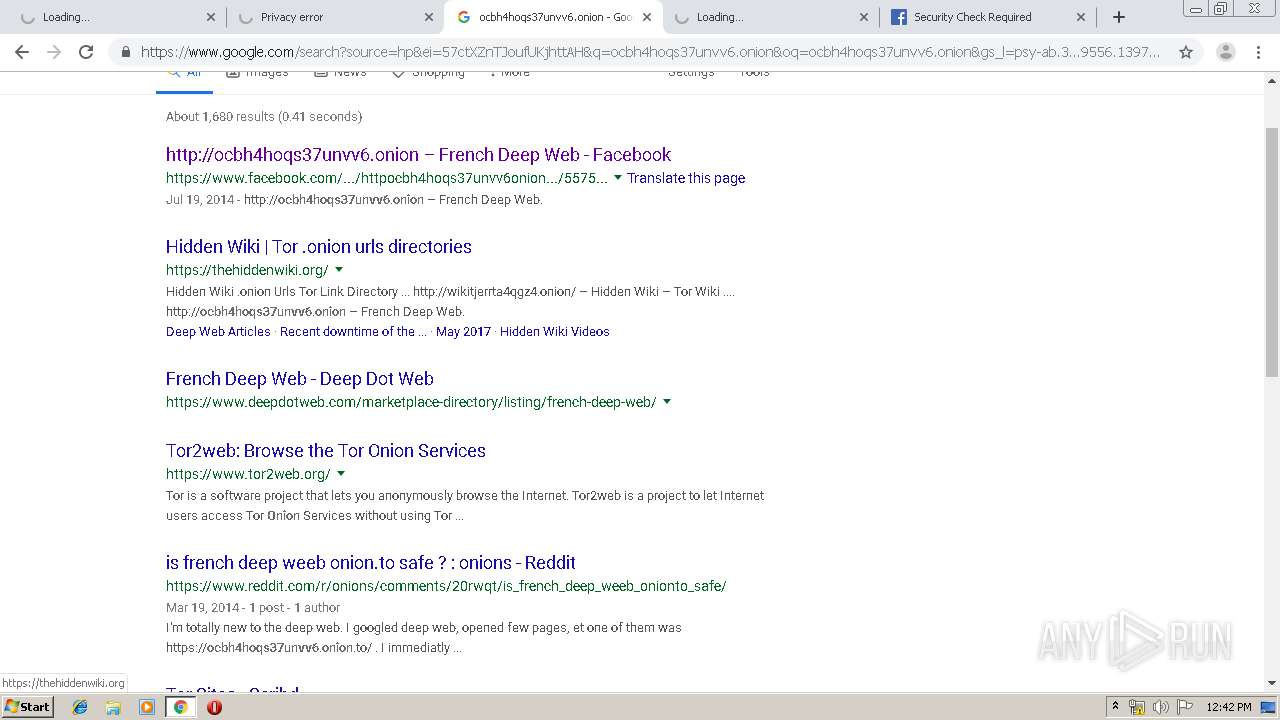The image size is (1280, 720).
Task: Expand options arrow next to tor2web.org
Action: pyautogui.click(x=341, y=474)
